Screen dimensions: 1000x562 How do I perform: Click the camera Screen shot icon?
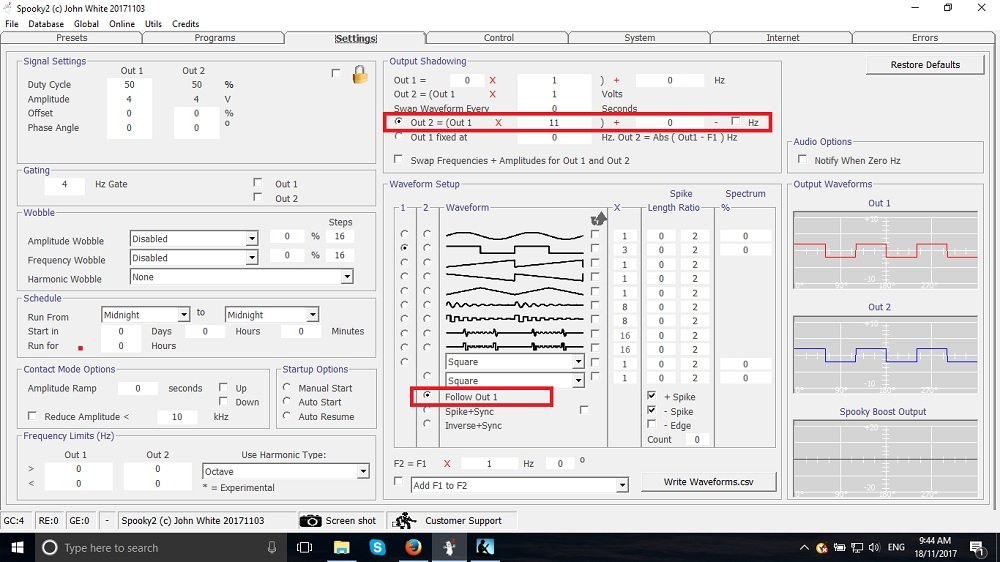(311, 521)
